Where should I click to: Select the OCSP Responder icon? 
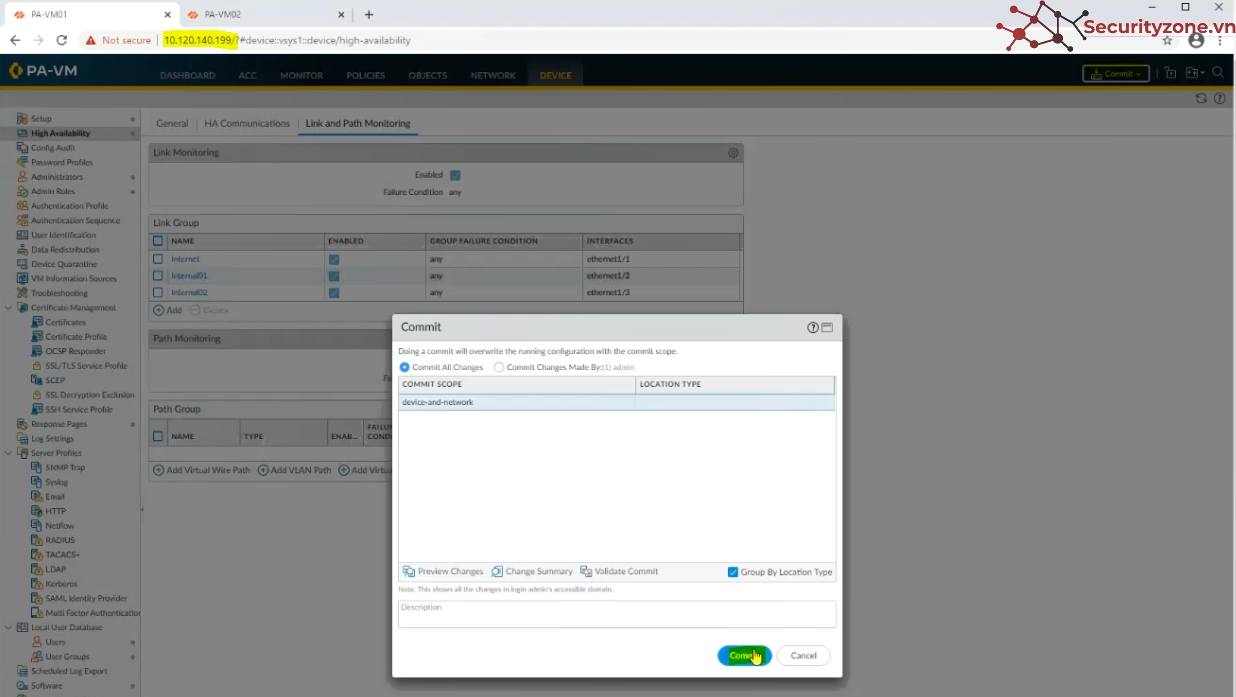pyautogui.click(x=37, y=351)
